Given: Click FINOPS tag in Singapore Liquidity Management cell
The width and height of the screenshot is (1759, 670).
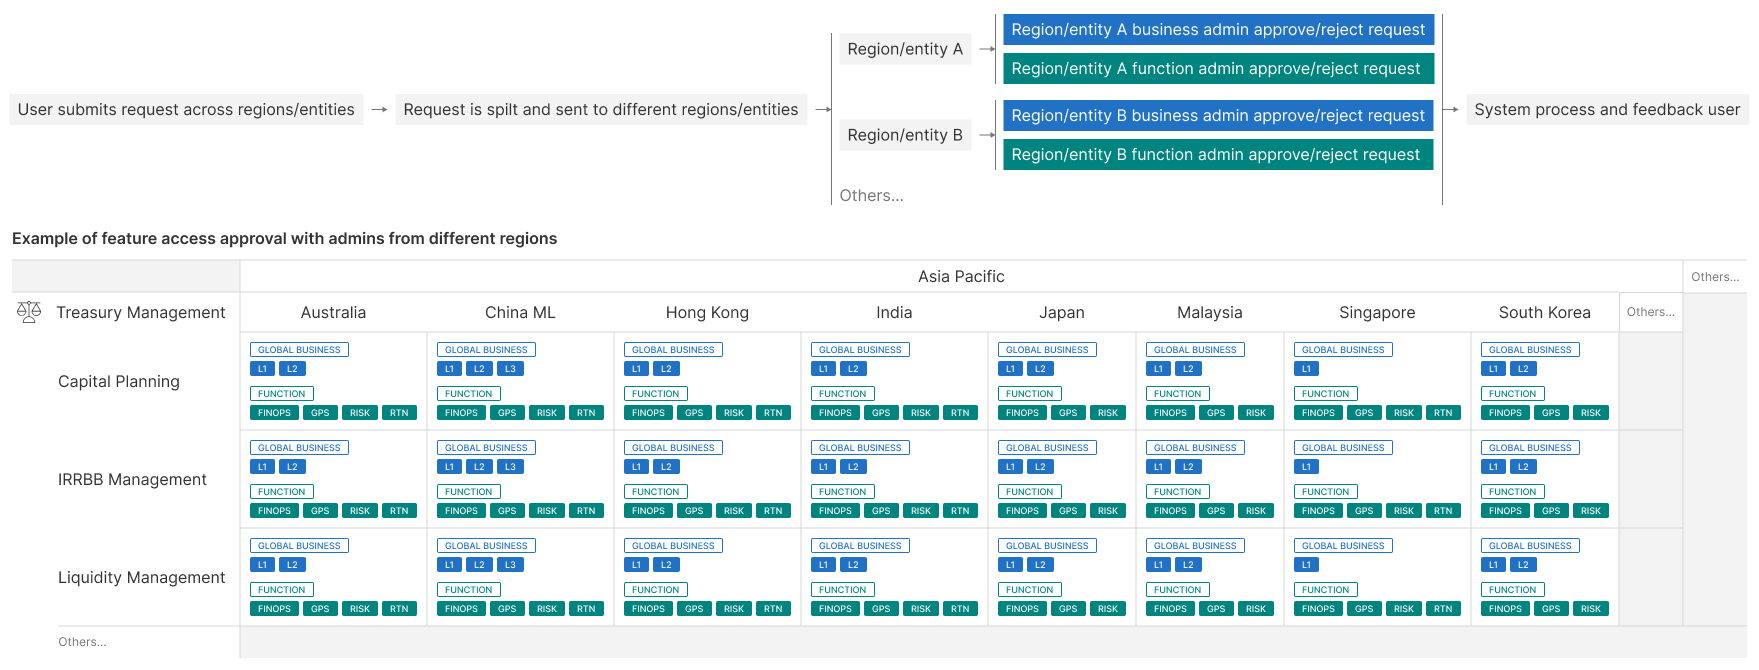Looking at the screenshot, I should [1318, 609].
